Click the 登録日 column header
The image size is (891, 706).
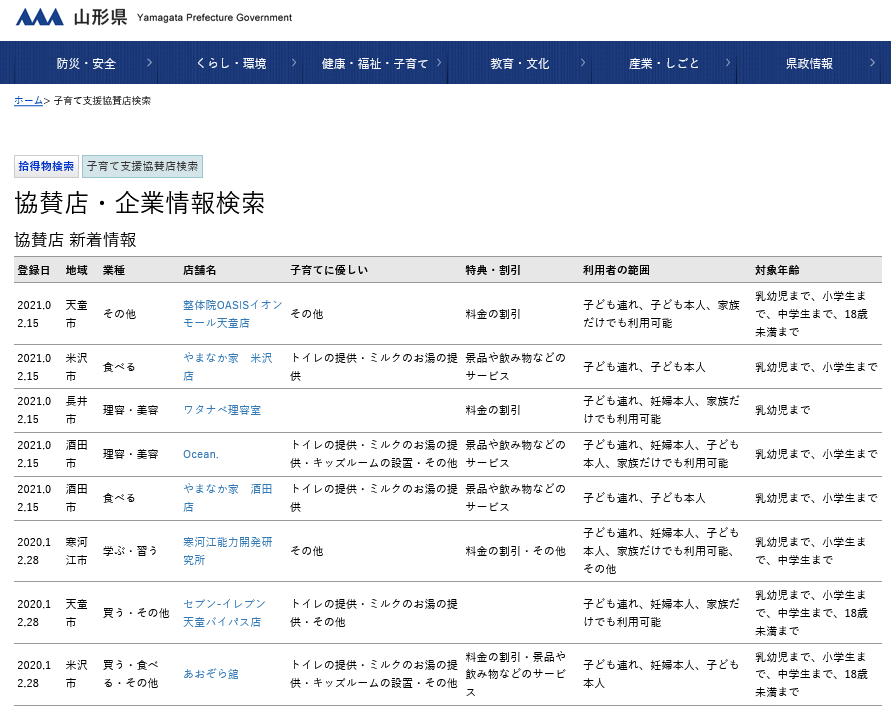[31, 269]
